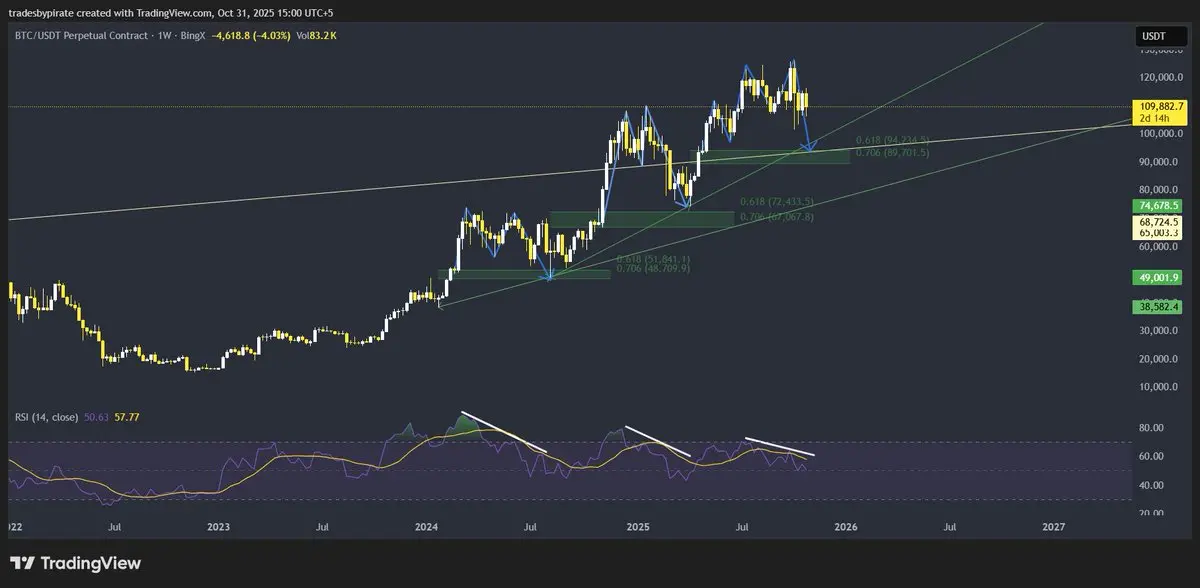Click the RSI axis 80.00 tick

1152,427
